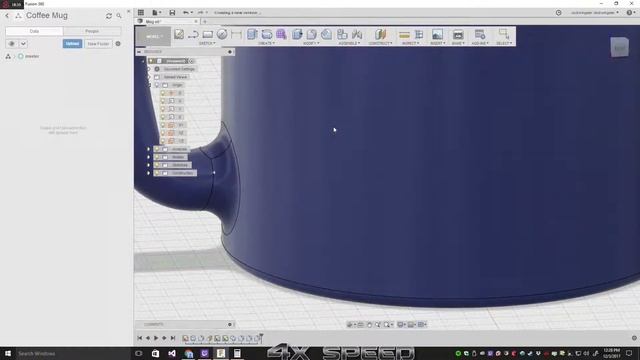Select the Create Sketch tool
The image size is (640, 360).
click(x=179, y=34)
